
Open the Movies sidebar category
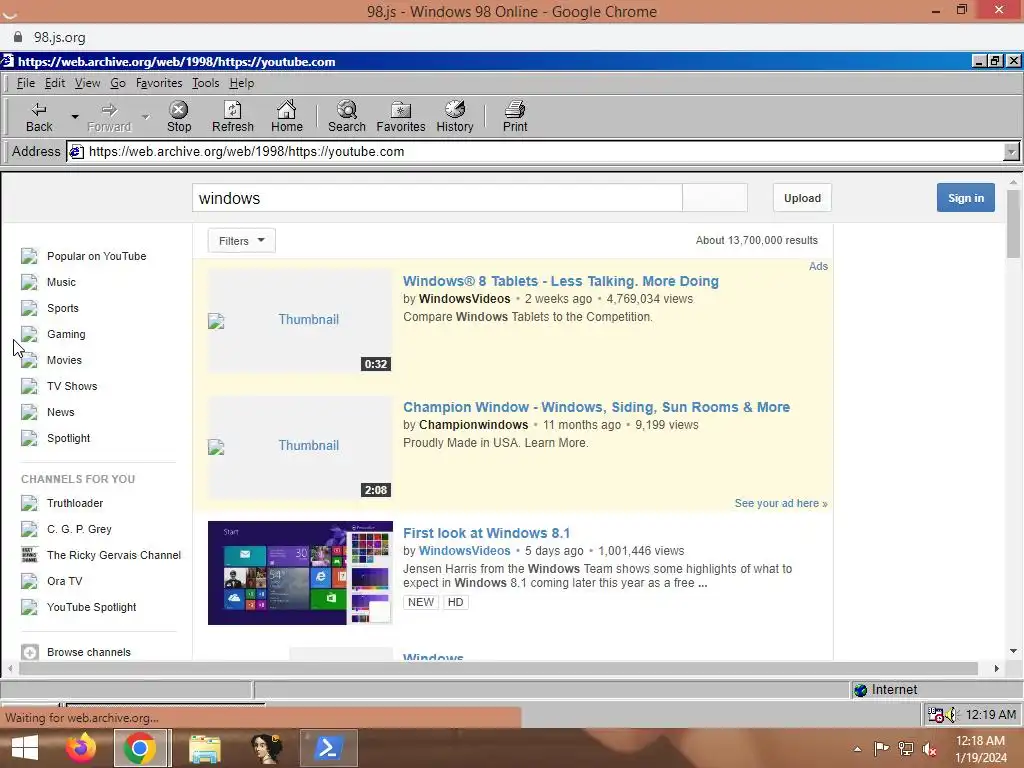coord(64,360)
